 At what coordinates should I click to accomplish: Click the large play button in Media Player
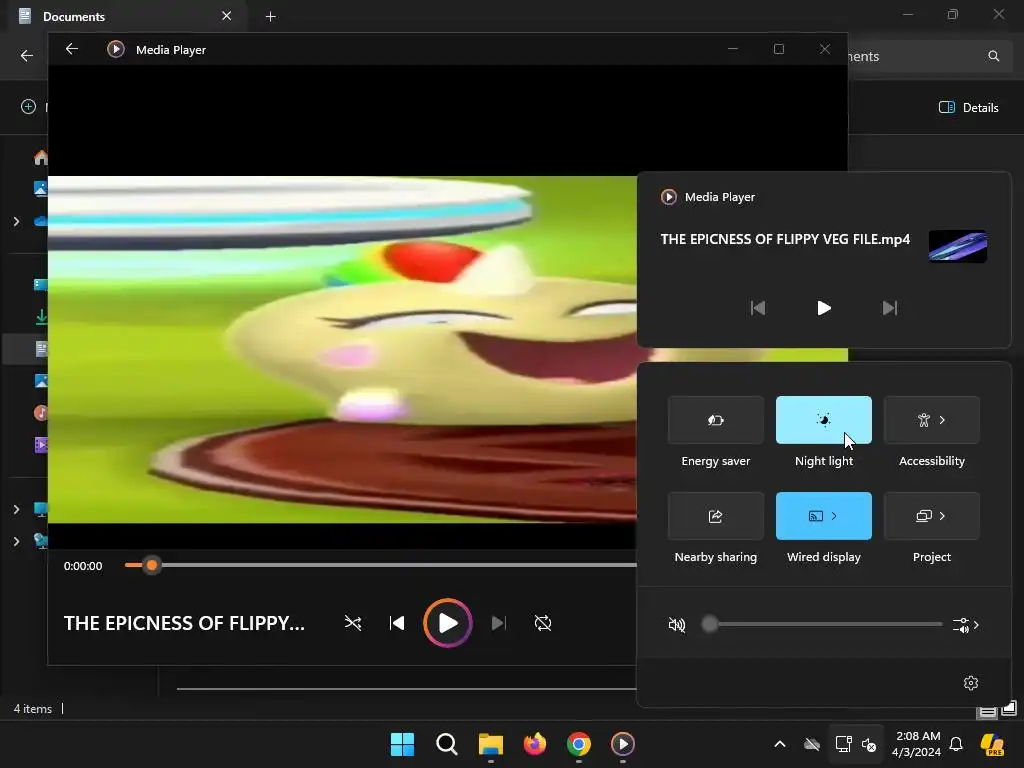pos(447,623)
